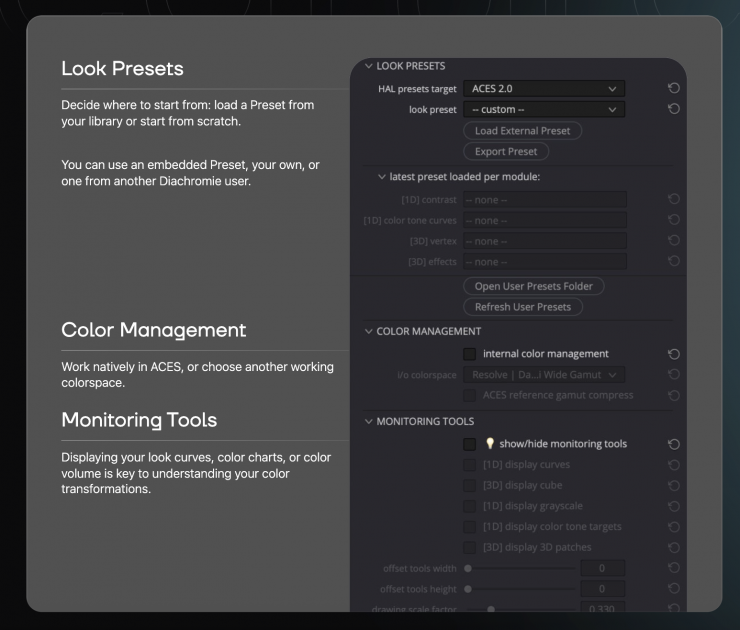Image resolution: width=740 pixels, height=630 pixels.
Task: Enable [1D] display curves checkbox
Action: pyautogui.click(x=469, y=465)
